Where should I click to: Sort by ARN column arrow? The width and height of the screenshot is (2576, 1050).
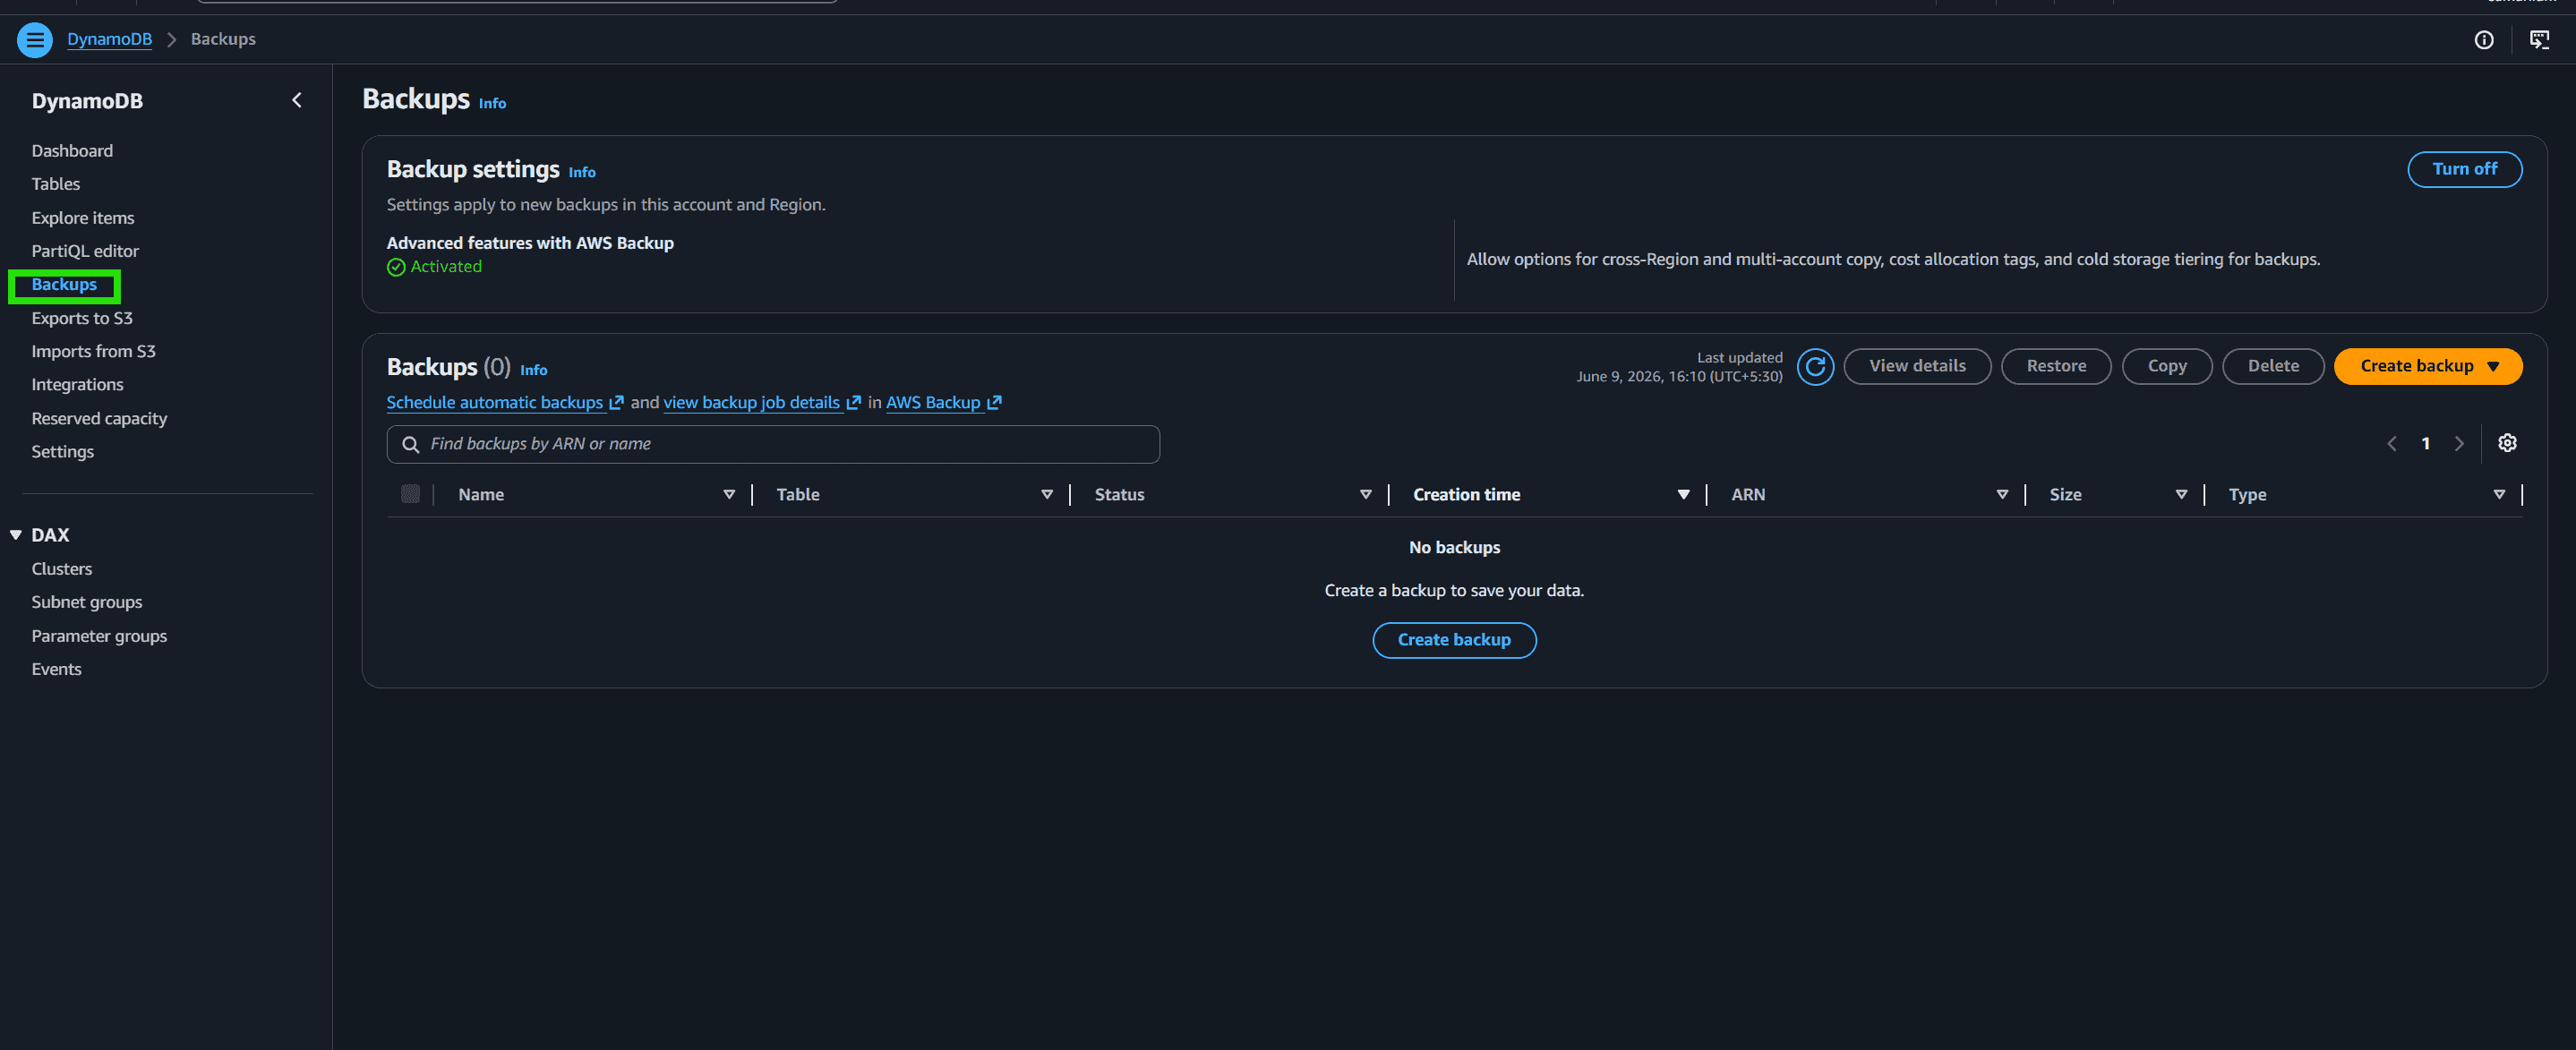(2002, 495)
